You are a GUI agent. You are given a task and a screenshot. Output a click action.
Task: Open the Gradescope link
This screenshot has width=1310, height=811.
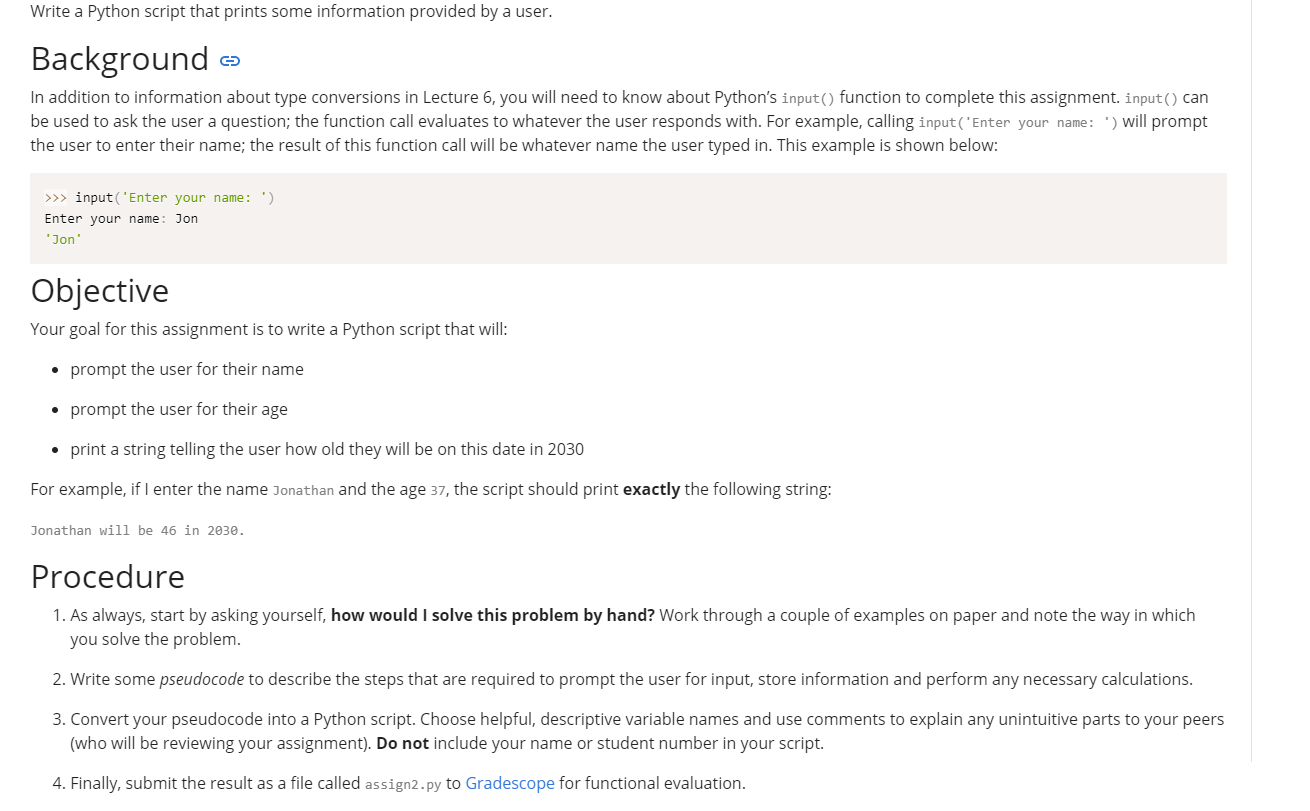click(x=510, y=783)
